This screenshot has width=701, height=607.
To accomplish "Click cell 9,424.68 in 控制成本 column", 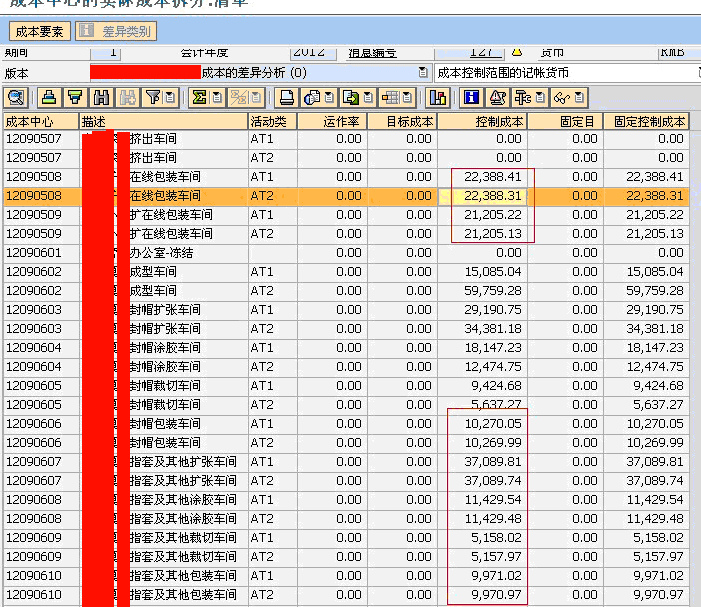I will click(483, 386).
